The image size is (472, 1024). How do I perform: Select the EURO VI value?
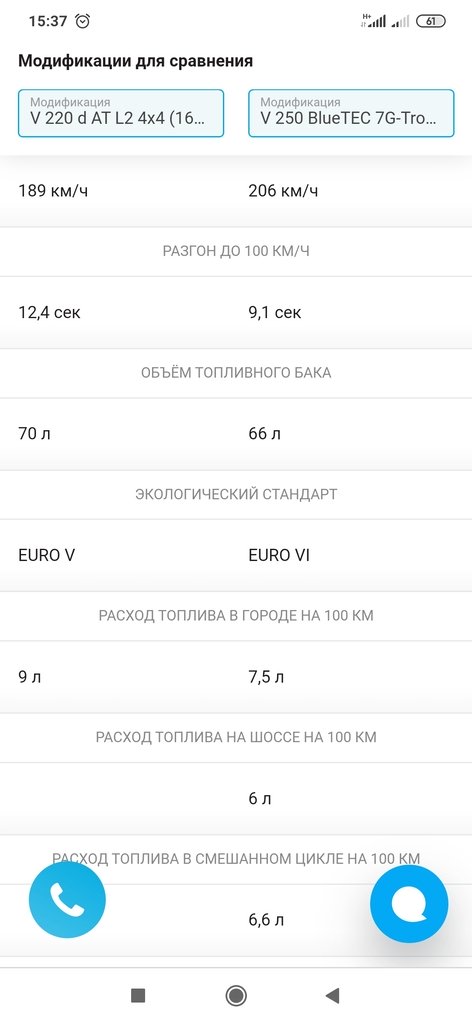(x=279, y=555)
